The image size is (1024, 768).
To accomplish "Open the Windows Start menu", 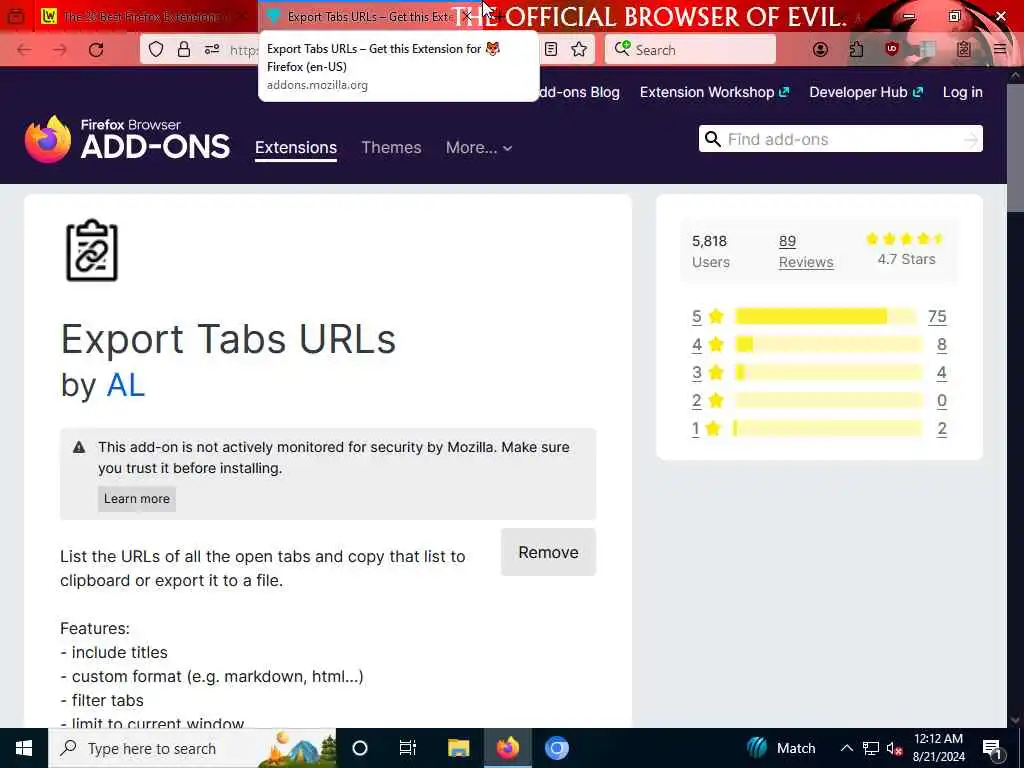I will 24,748.
